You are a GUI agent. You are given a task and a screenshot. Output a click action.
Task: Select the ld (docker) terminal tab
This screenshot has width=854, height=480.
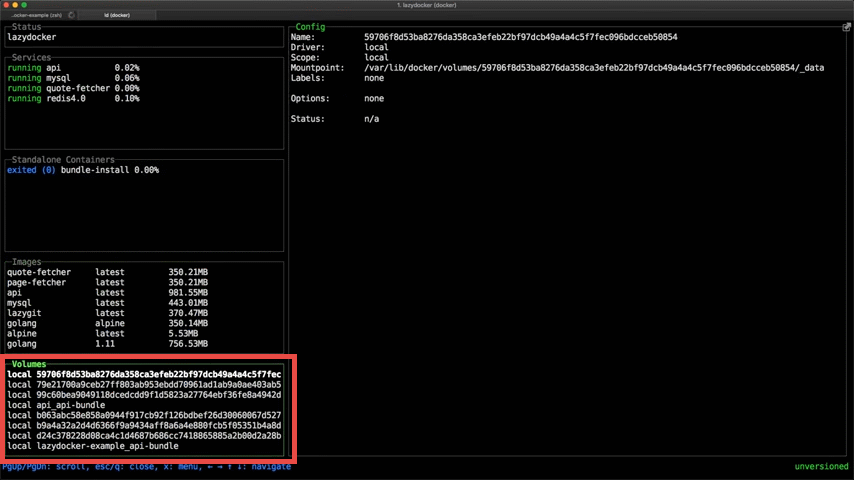pyautogui.click(x=118, y=16)
